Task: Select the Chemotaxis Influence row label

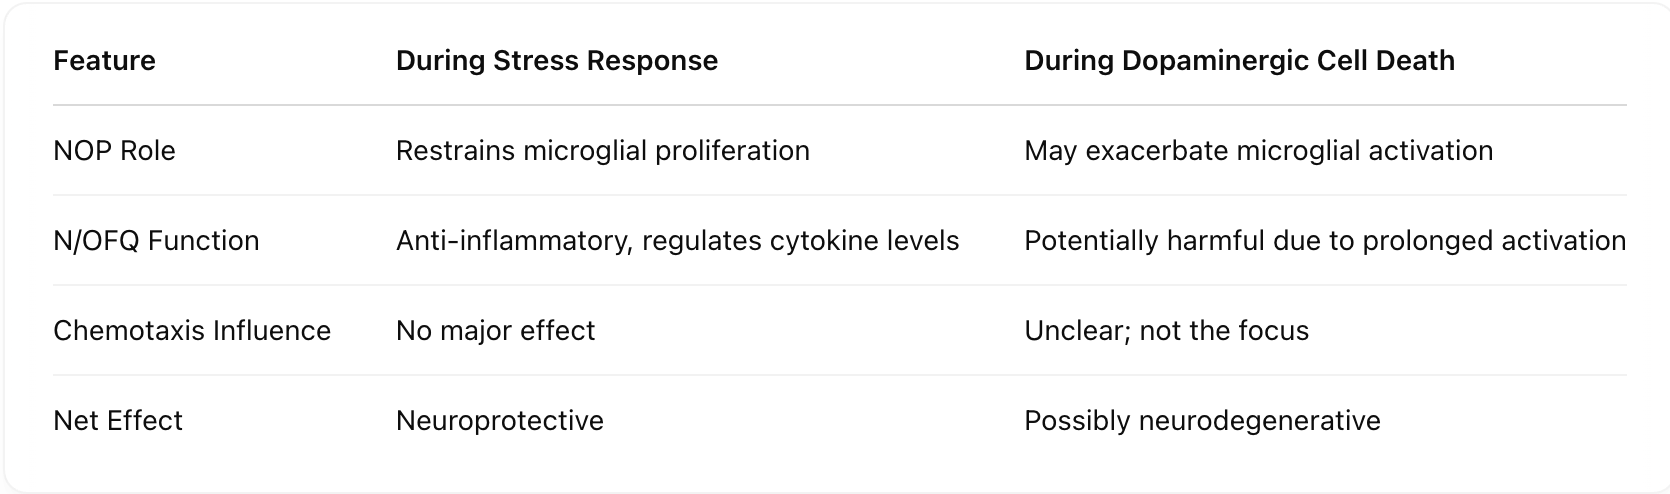Action: click(x=192, y=331)
